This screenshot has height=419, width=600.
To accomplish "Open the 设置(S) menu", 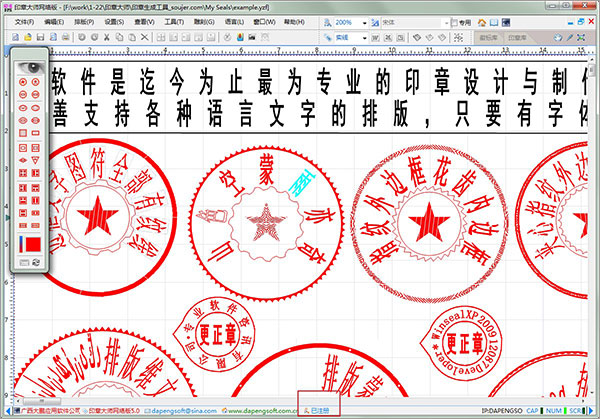I will [x=114, y=22].
